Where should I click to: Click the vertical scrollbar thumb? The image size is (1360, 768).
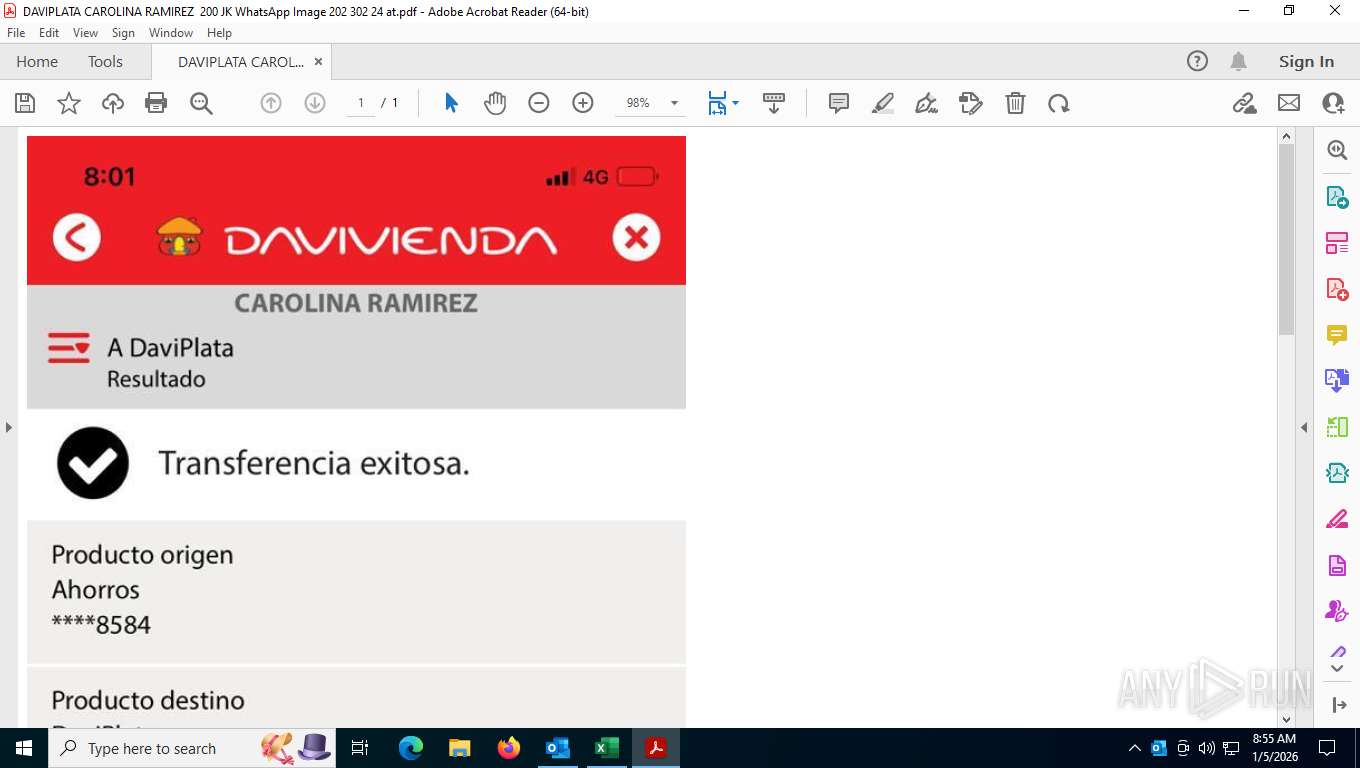point(1287,240)
